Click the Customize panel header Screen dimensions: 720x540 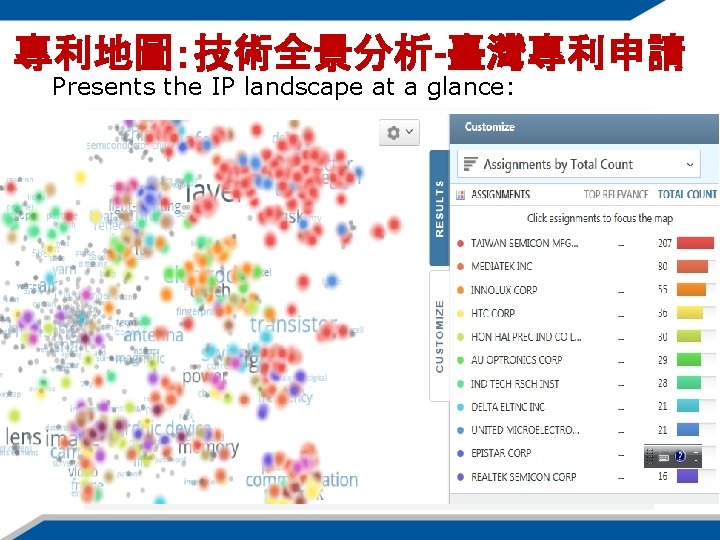(584, 128)
